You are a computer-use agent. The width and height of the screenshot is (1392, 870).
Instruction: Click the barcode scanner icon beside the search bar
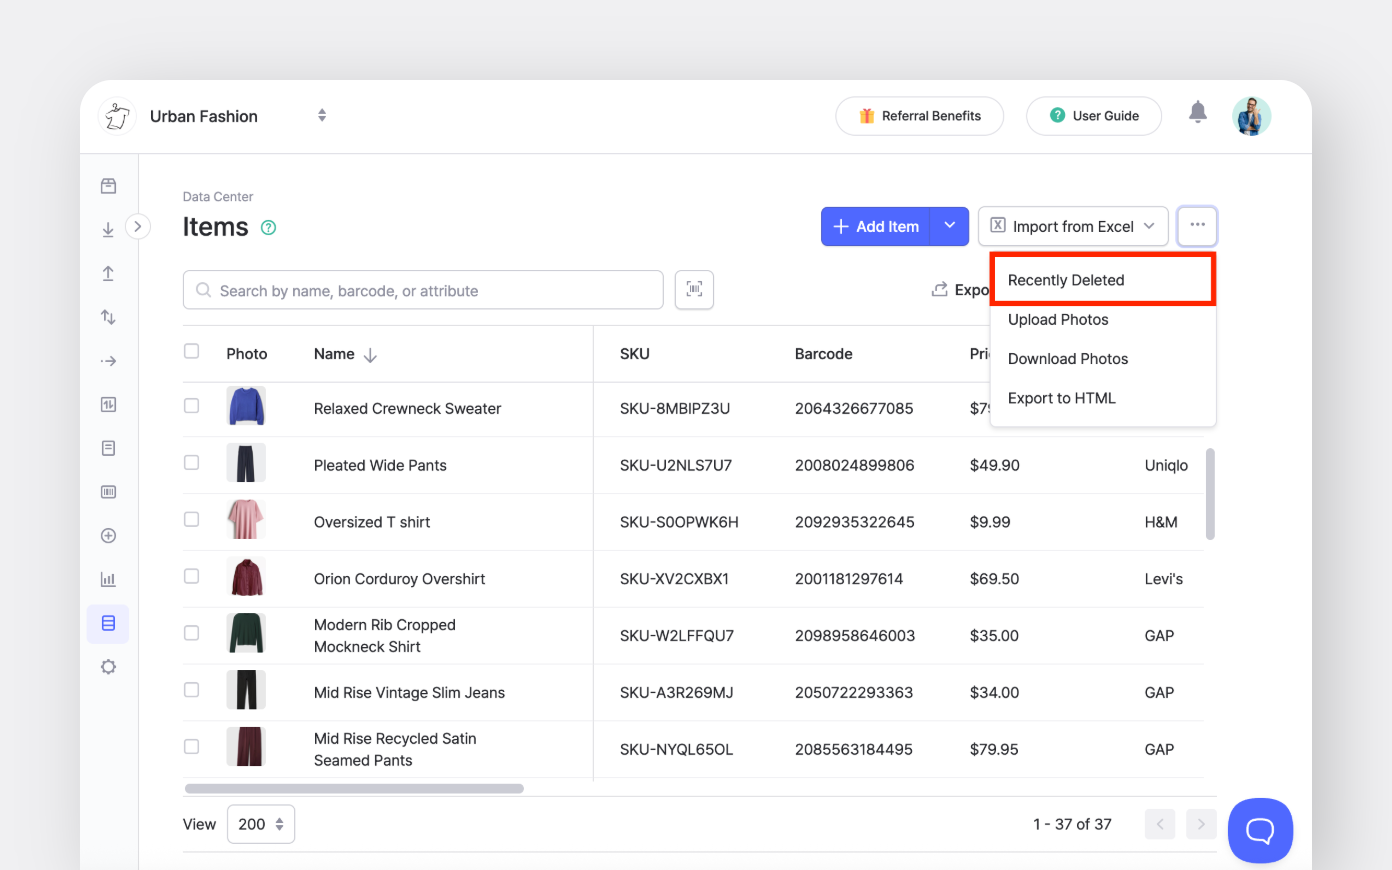pyautogui.click(x=694, y=289)
